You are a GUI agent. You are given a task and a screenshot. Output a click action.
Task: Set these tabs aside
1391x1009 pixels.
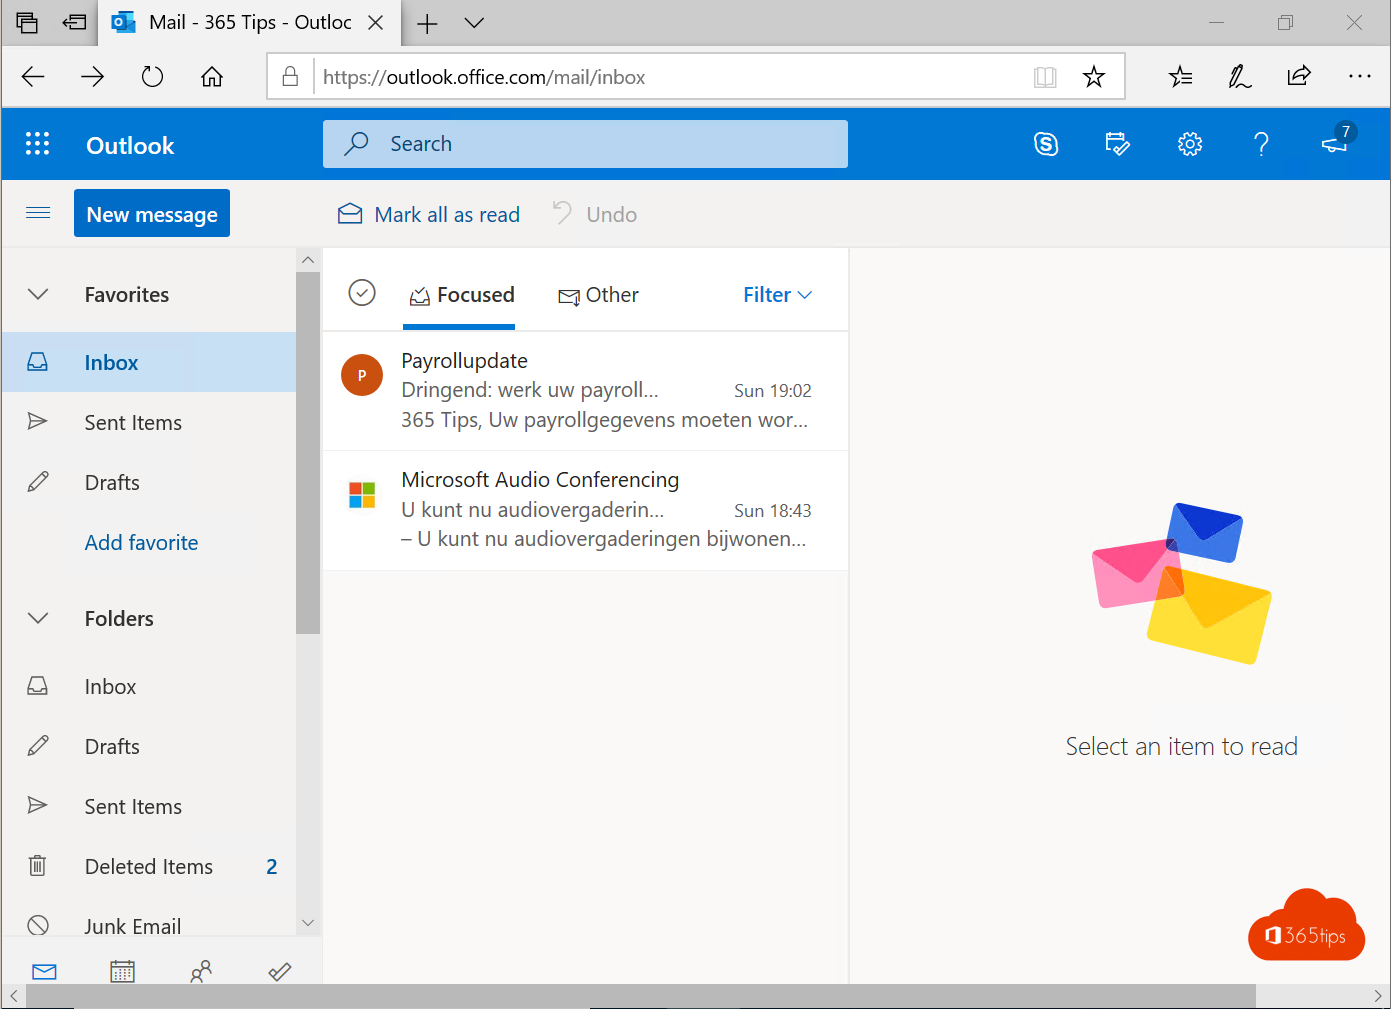coord(75,22)
